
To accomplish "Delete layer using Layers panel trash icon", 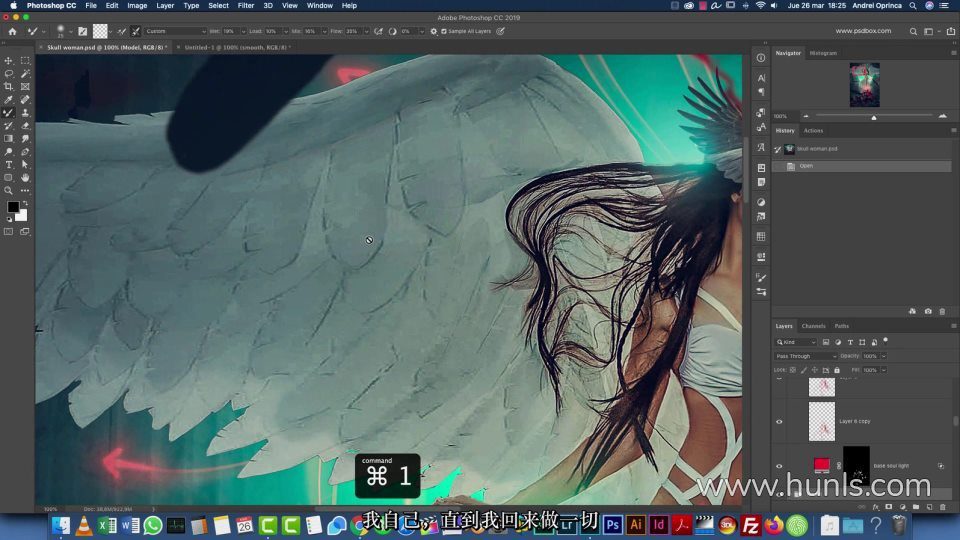I will pyautogui.click(x=943, y=508).
